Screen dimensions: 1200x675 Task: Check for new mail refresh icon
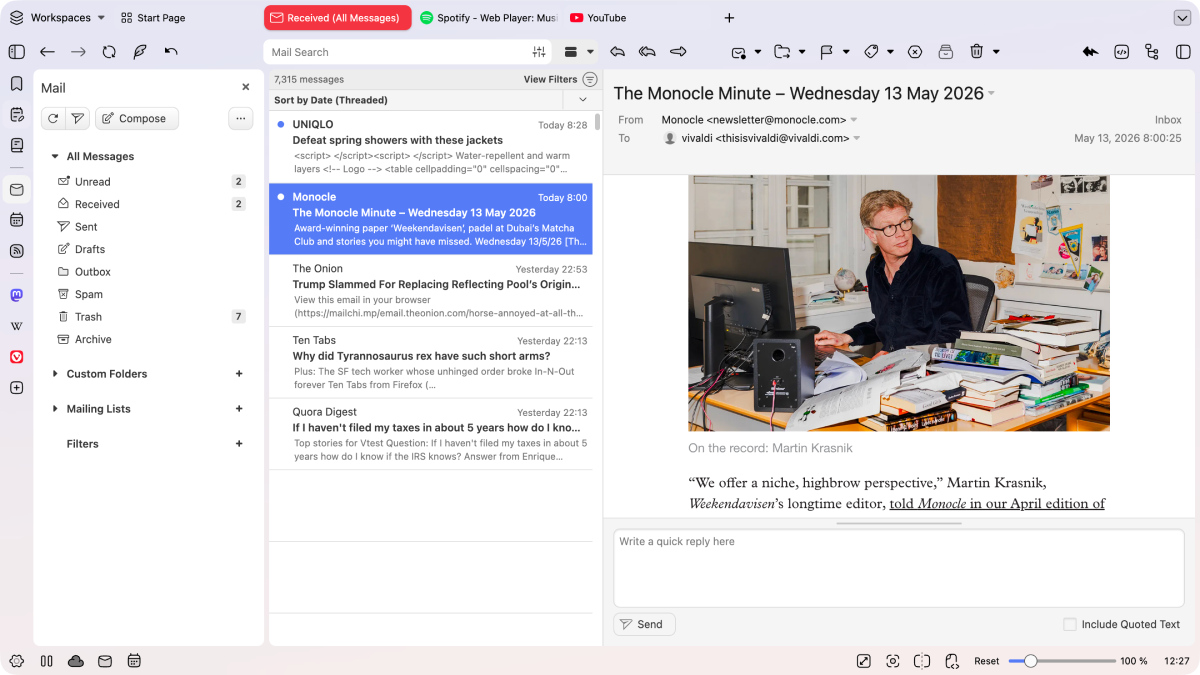52,118
